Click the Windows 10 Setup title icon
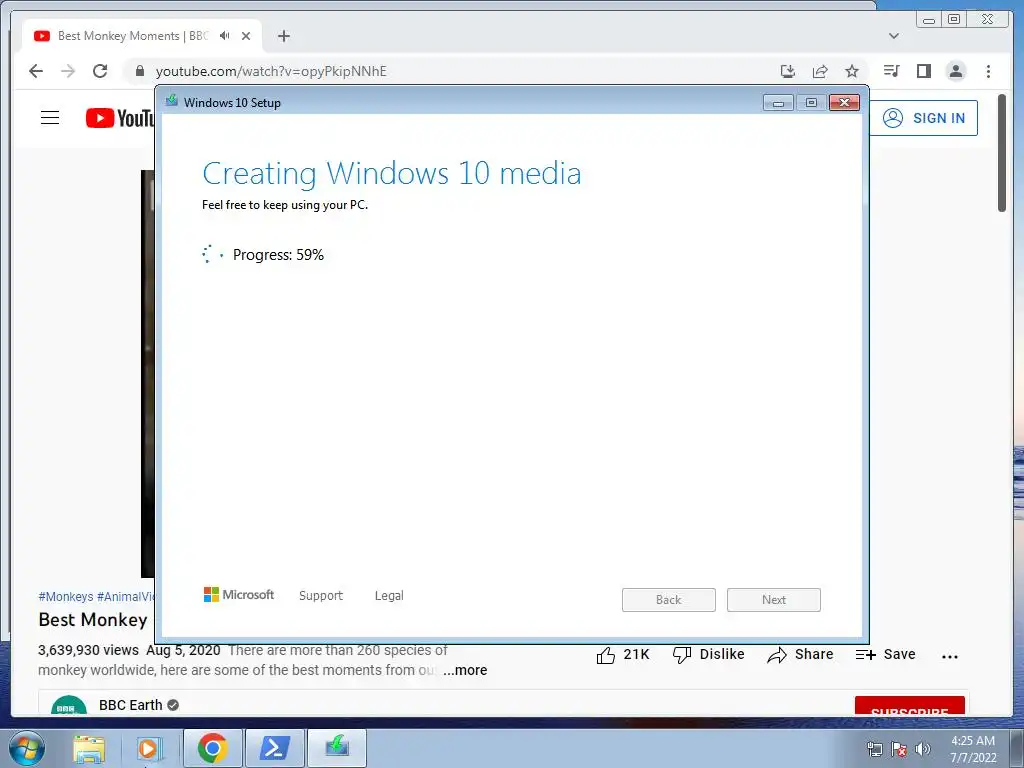 [172, 101]
